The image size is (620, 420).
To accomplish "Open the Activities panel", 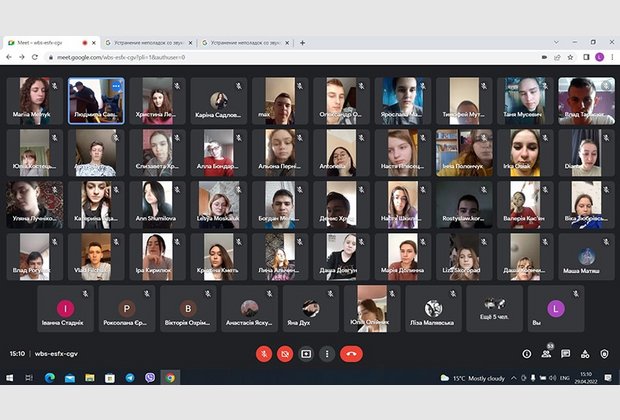I will 585,353.
